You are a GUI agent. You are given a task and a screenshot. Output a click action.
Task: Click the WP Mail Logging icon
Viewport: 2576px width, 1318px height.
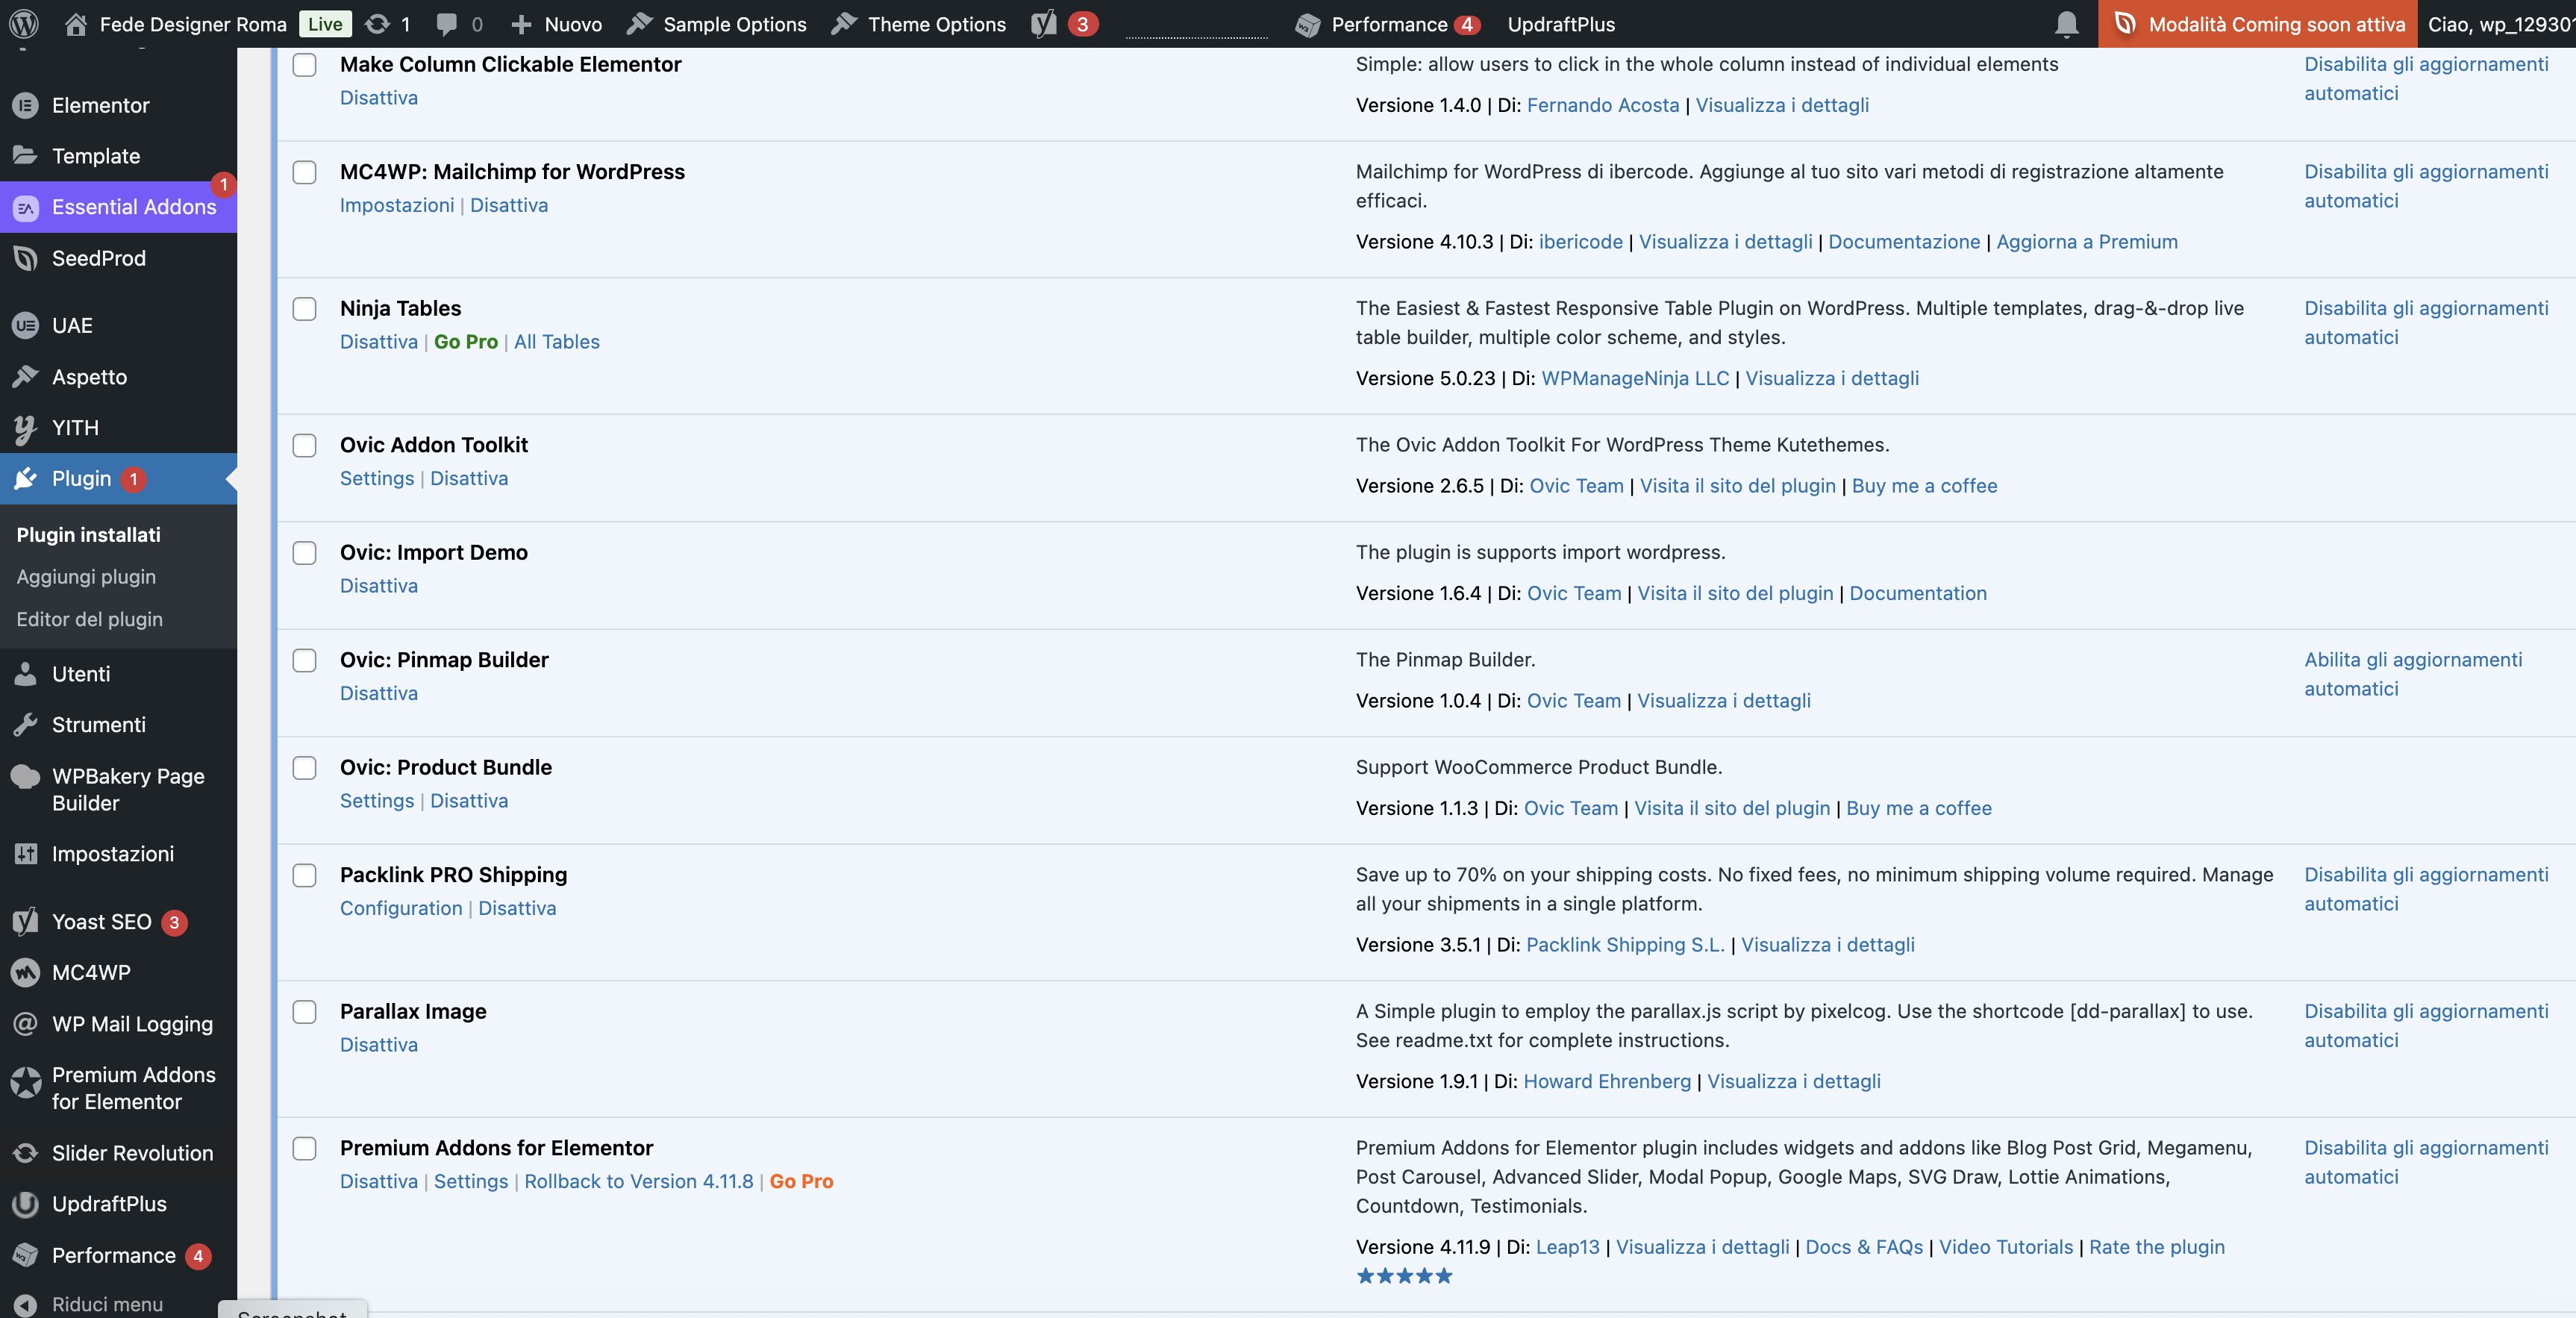(x=26, y=1024)
